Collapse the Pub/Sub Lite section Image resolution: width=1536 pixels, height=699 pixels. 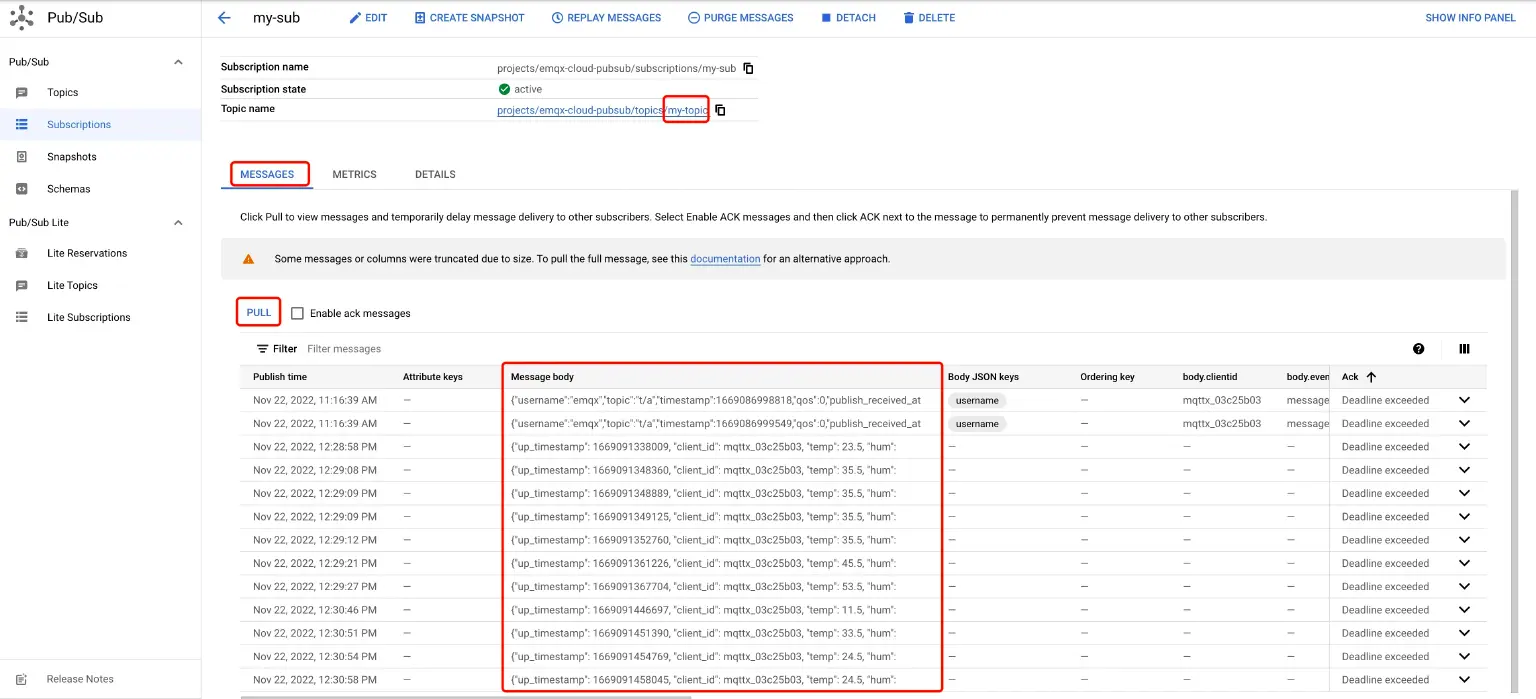point(178,222)
